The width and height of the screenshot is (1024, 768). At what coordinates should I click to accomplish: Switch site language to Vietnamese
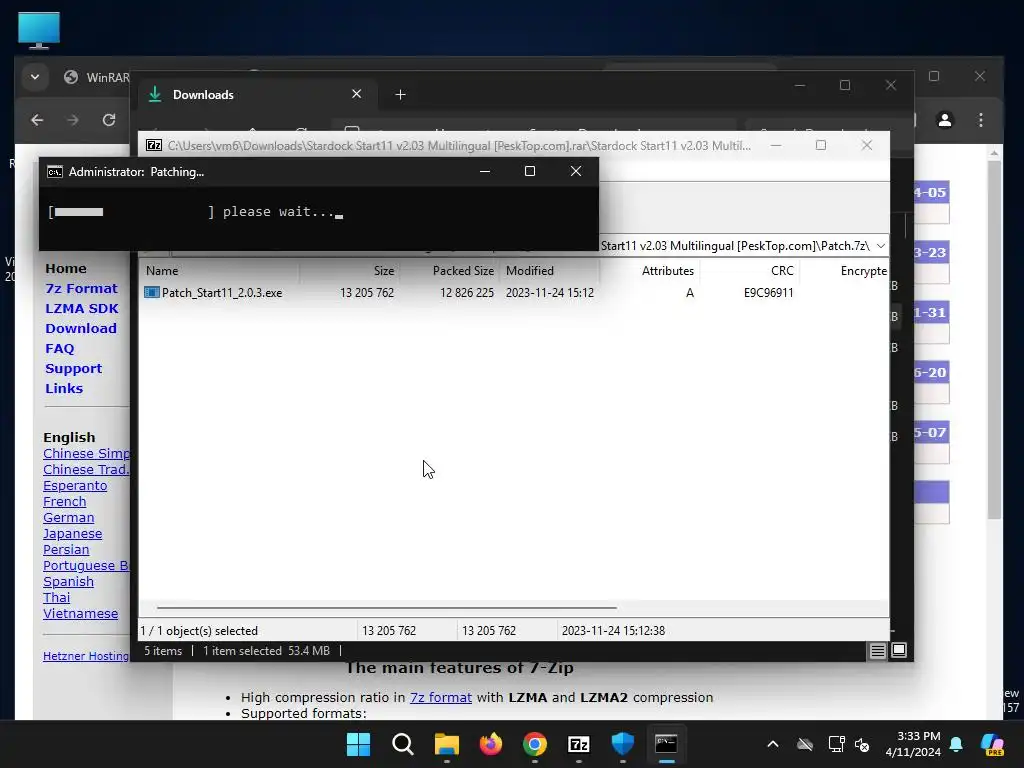coord(80,613)
